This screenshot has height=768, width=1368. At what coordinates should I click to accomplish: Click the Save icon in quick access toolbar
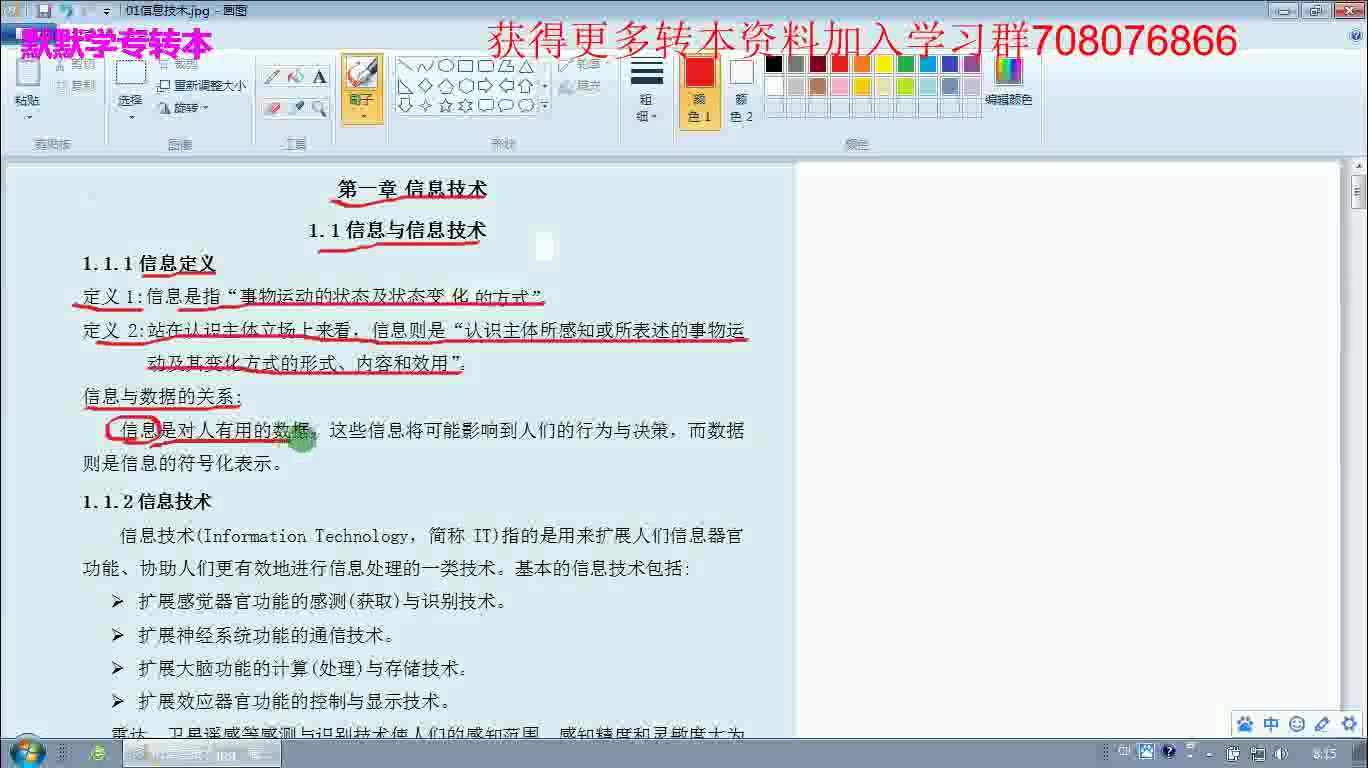(x=43, y=10)
